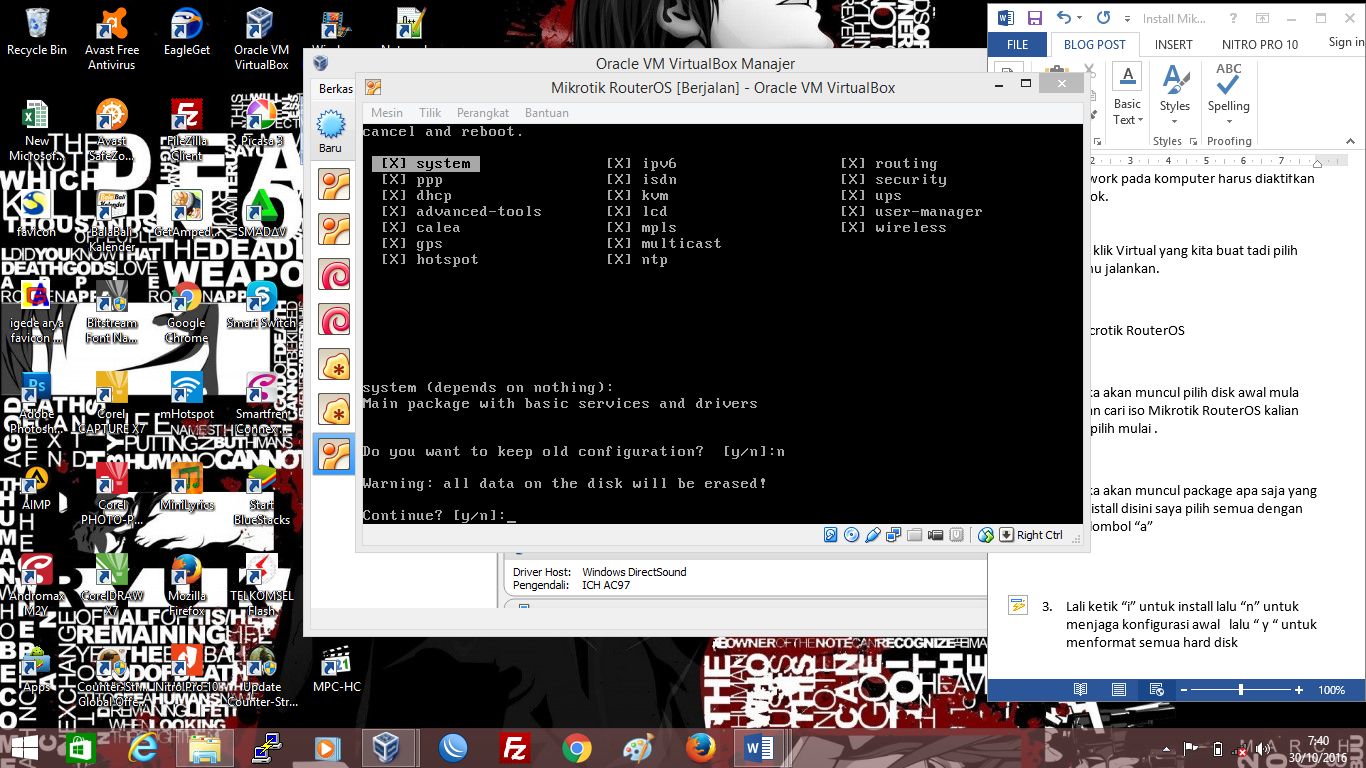1366x768 pixels.
Task: Open Internet Explorer from the taskbar
Action: 143,748
